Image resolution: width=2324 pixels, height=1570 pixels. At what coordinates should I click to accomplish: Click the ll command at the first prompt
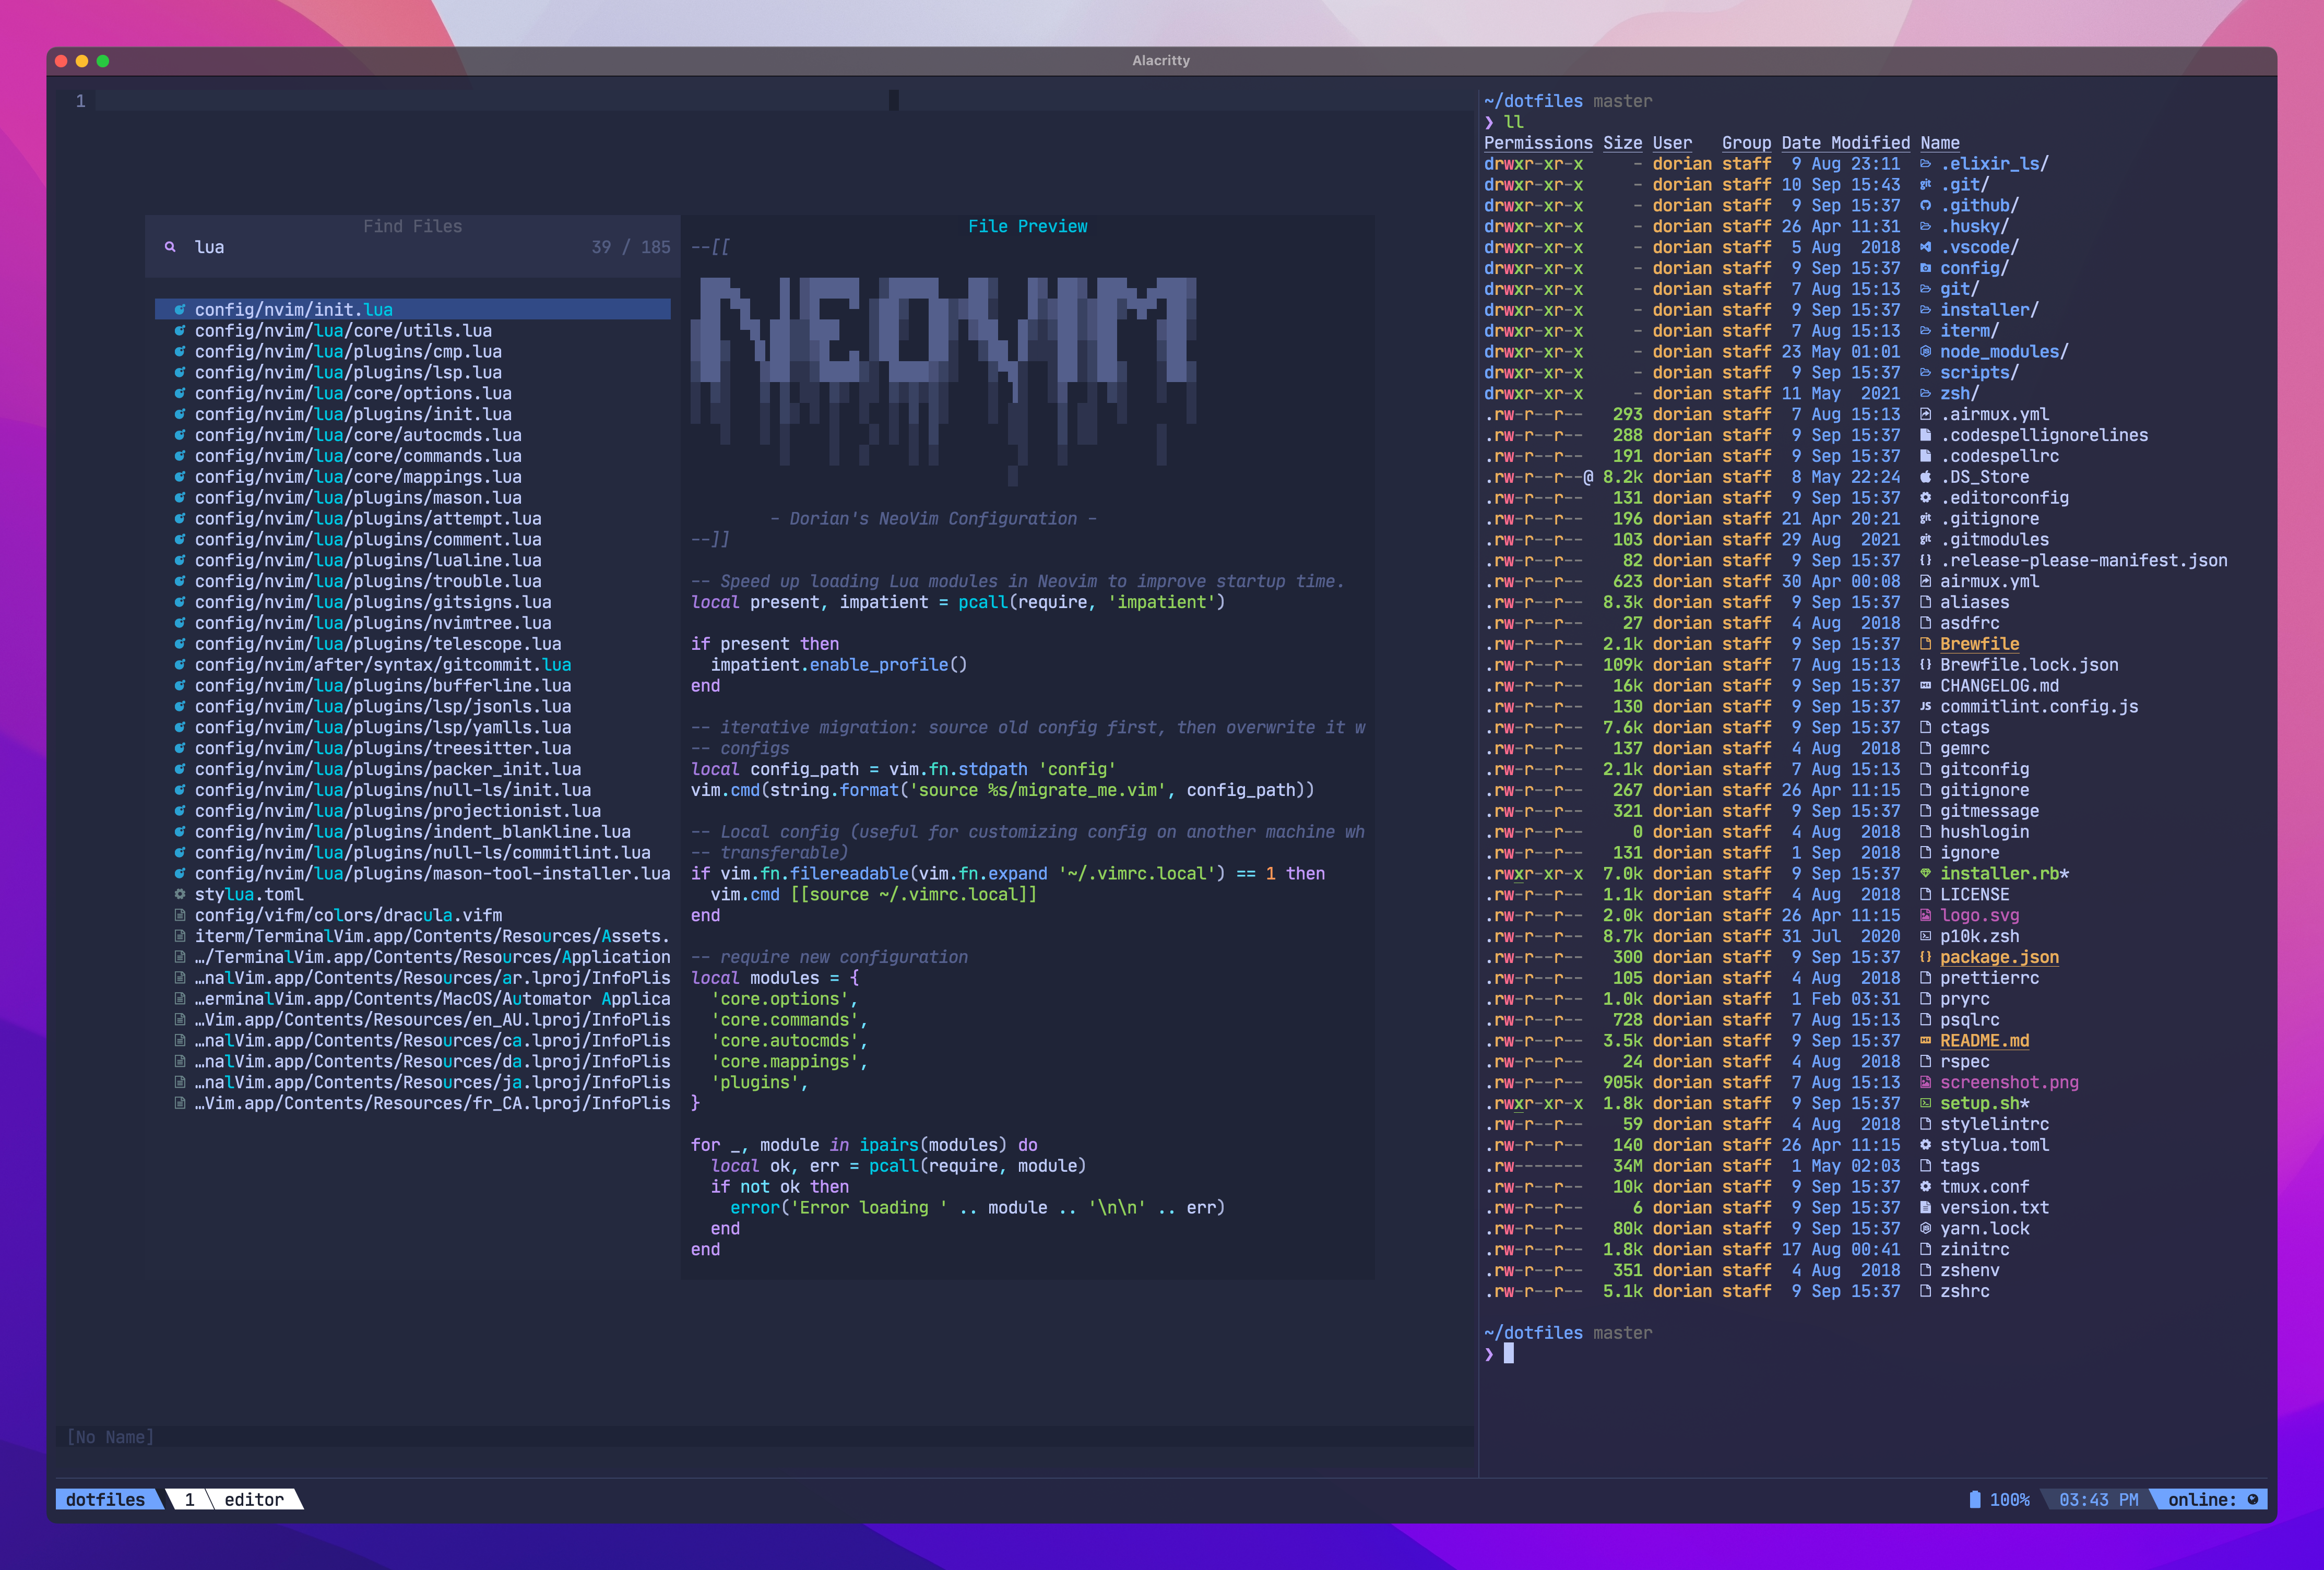[x=1513, y=122]
